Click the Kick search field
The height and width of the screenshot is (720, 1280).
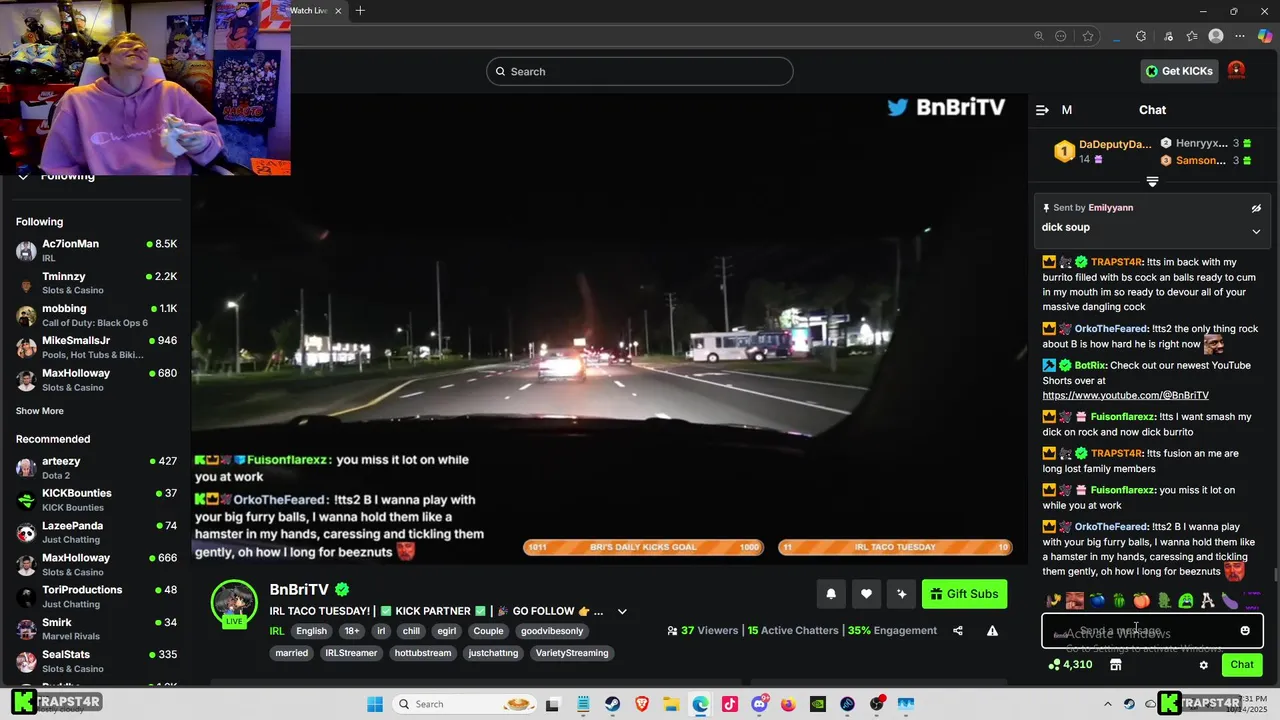pyautogui.click(x=640, y=71)
